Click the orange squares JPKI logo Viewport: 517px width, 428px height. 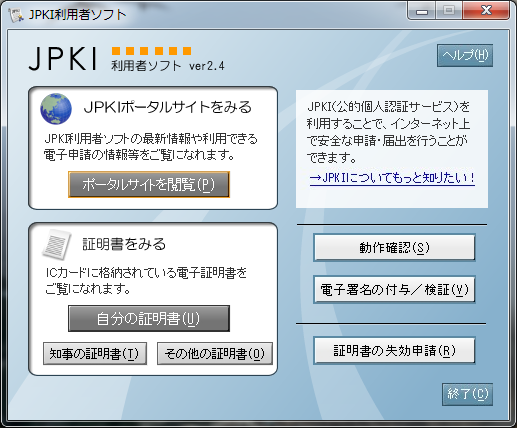(151, 51)
